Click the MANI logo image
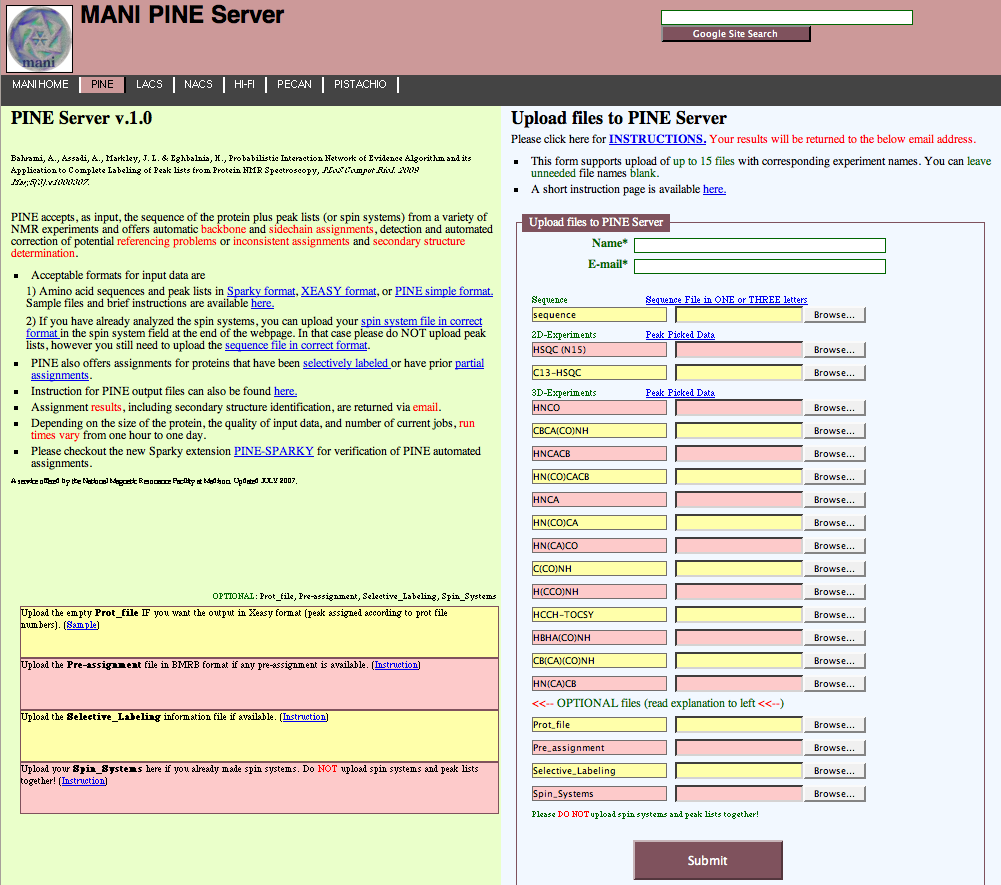 (40, 38)
